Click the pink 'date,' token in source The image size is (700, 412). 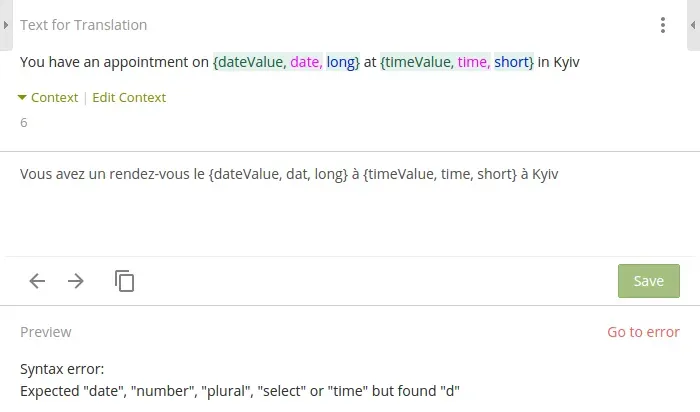tap(306, 62)
